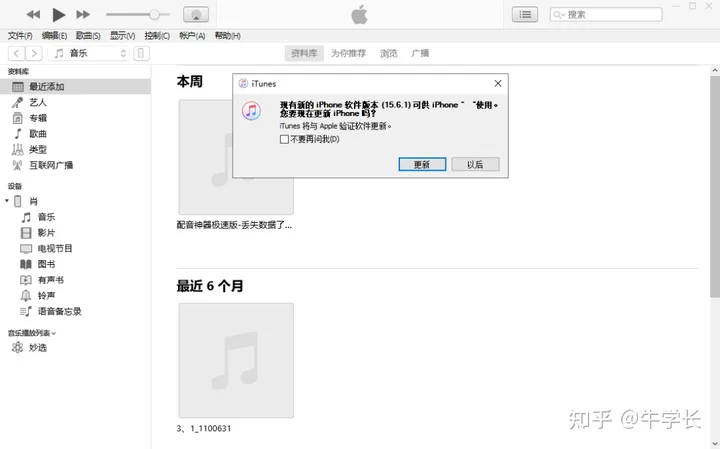This screenshot has height=449, width=720.
Task: Click the 3、1_1100631 track title
Action: tap(204, 428)
